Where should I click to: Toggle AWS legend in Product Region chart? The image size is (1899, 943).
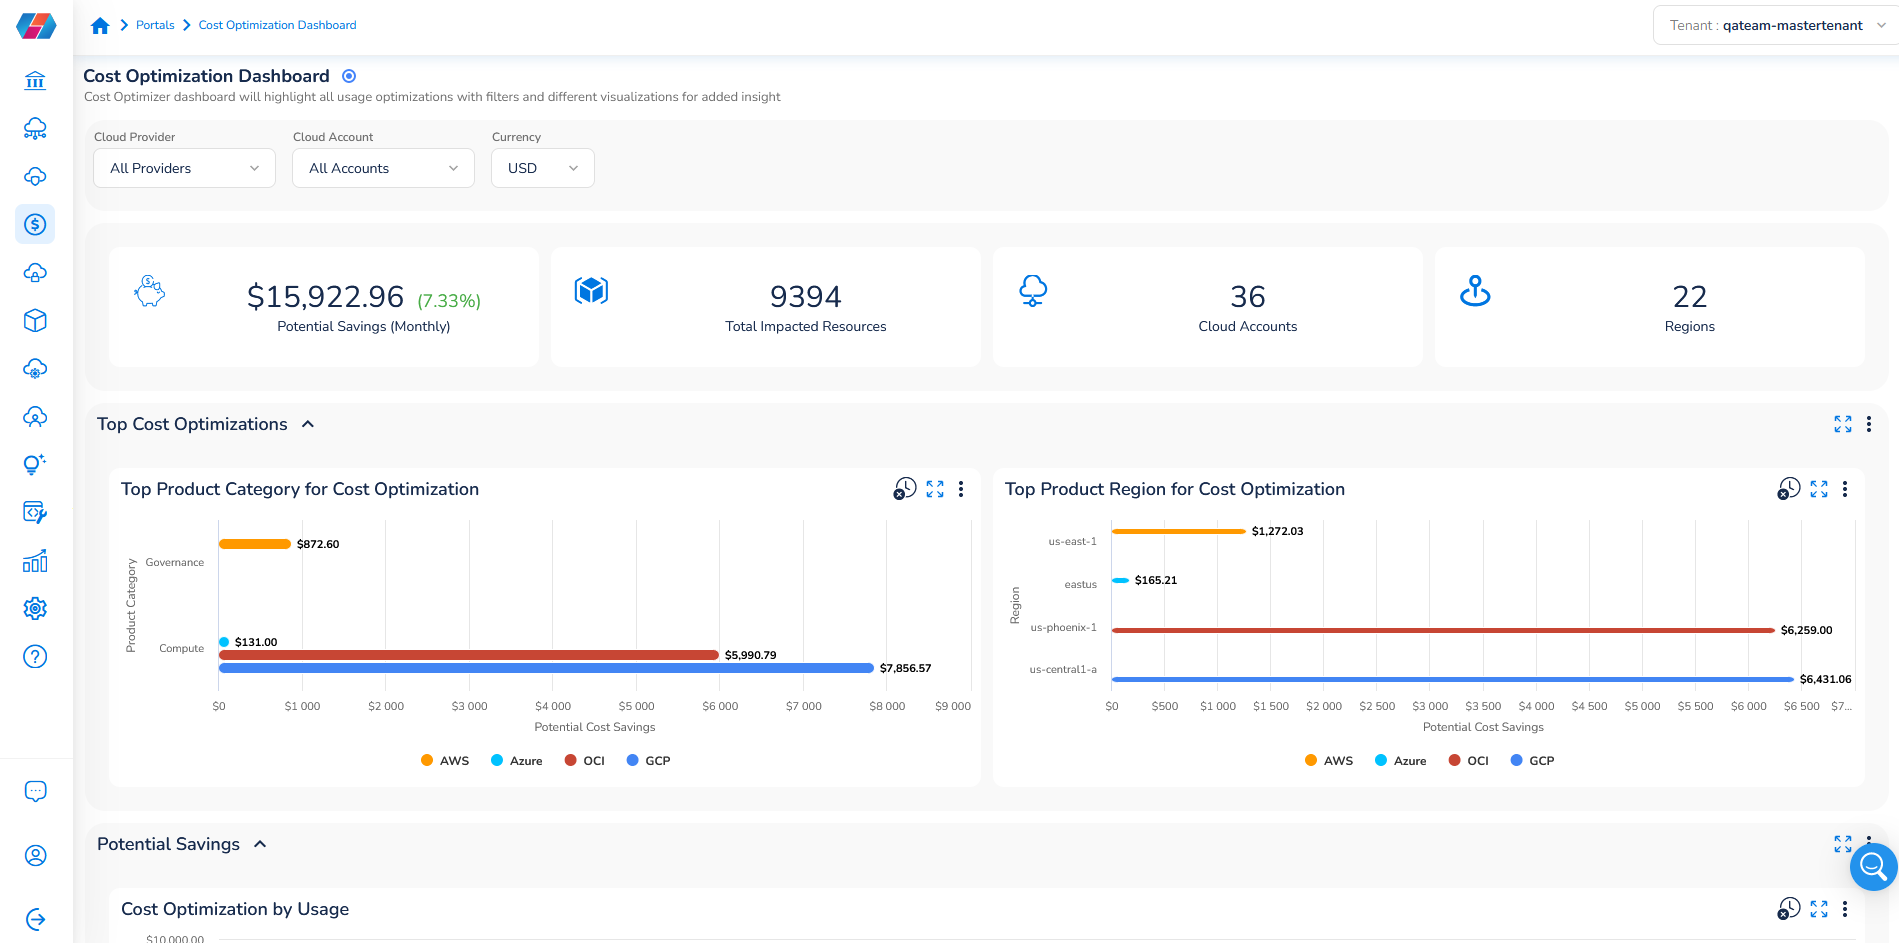coord(1329,760)
